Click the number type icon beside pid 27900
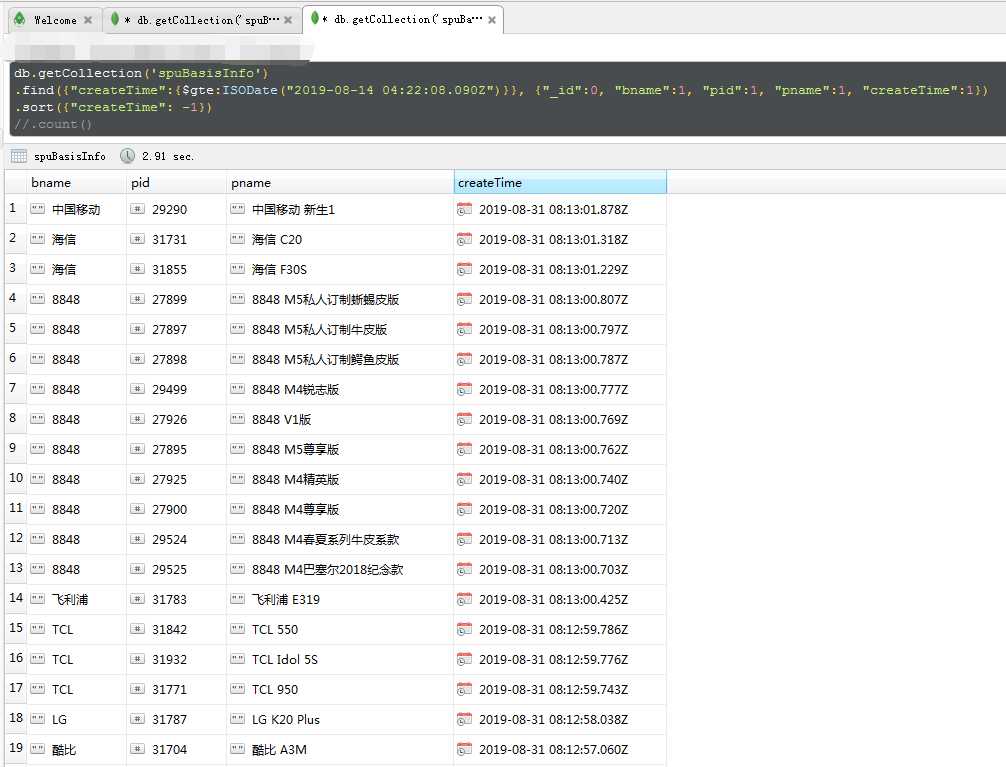Image resolution: width=1006 pixels, height=767 pixels. tap(137, 509)
